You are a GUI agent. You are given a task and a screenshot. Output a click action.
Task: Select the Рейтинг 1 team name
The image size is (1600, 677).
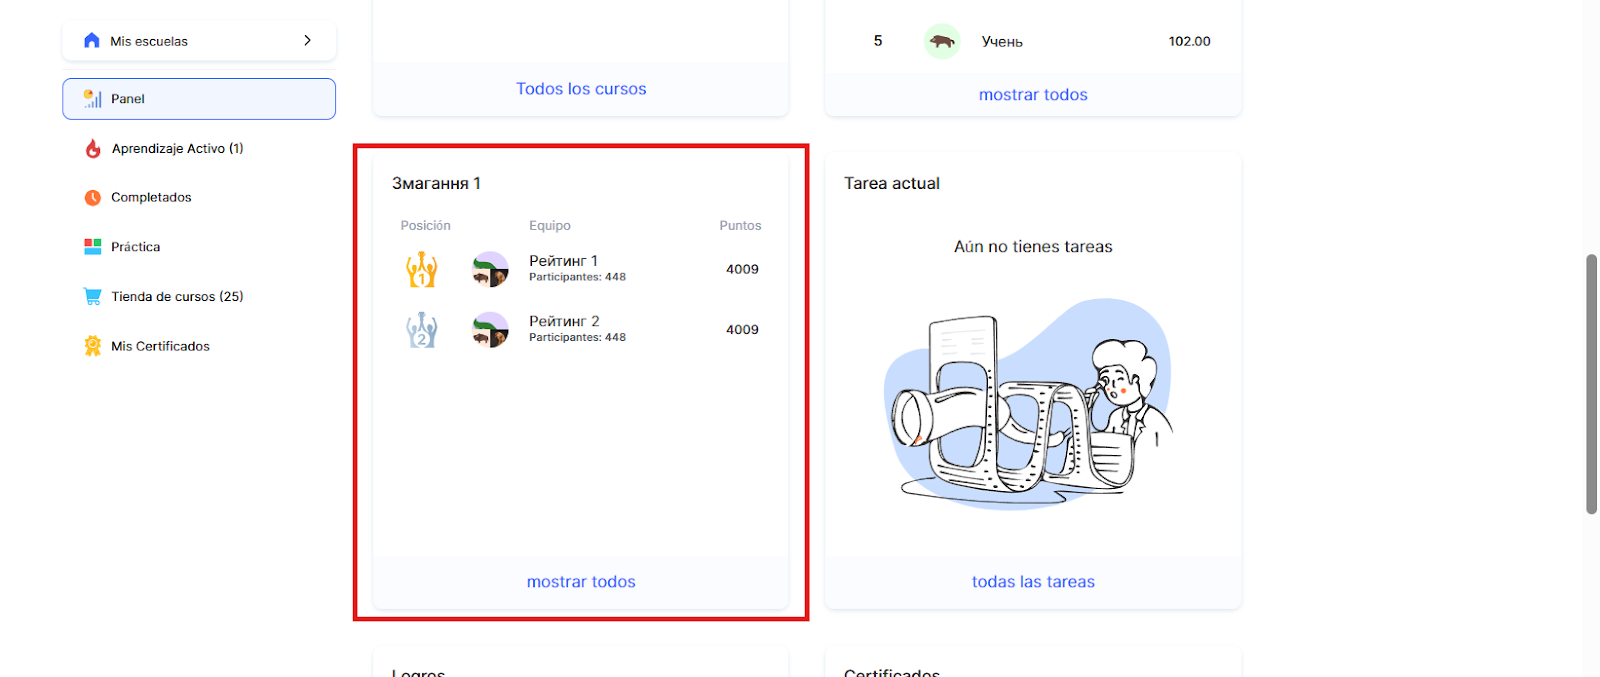point(564,261)
